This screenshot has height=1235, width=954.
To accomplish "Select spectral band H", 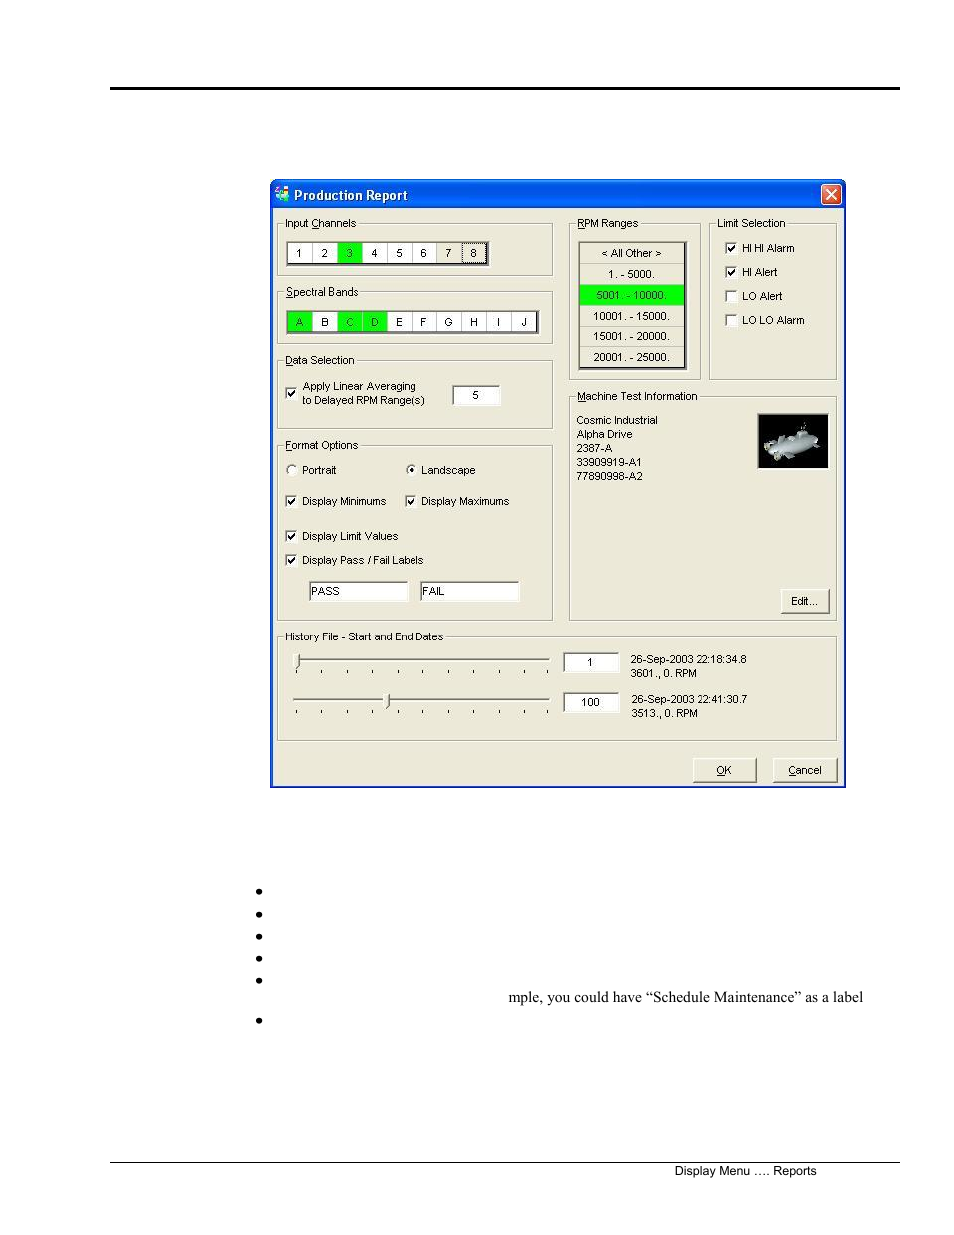I will 474,322.
